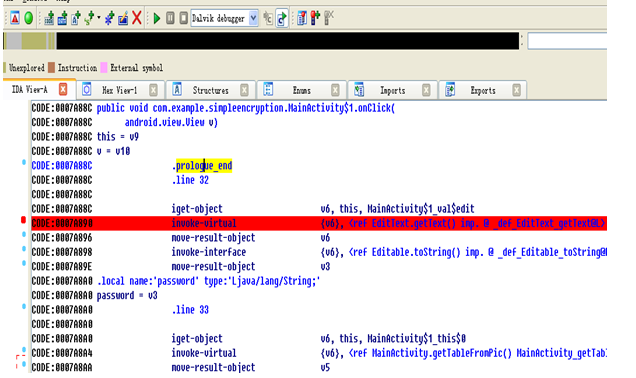Click 'EditText.getText()' reference on red line

pyautogui.click(x=414, y=223)
